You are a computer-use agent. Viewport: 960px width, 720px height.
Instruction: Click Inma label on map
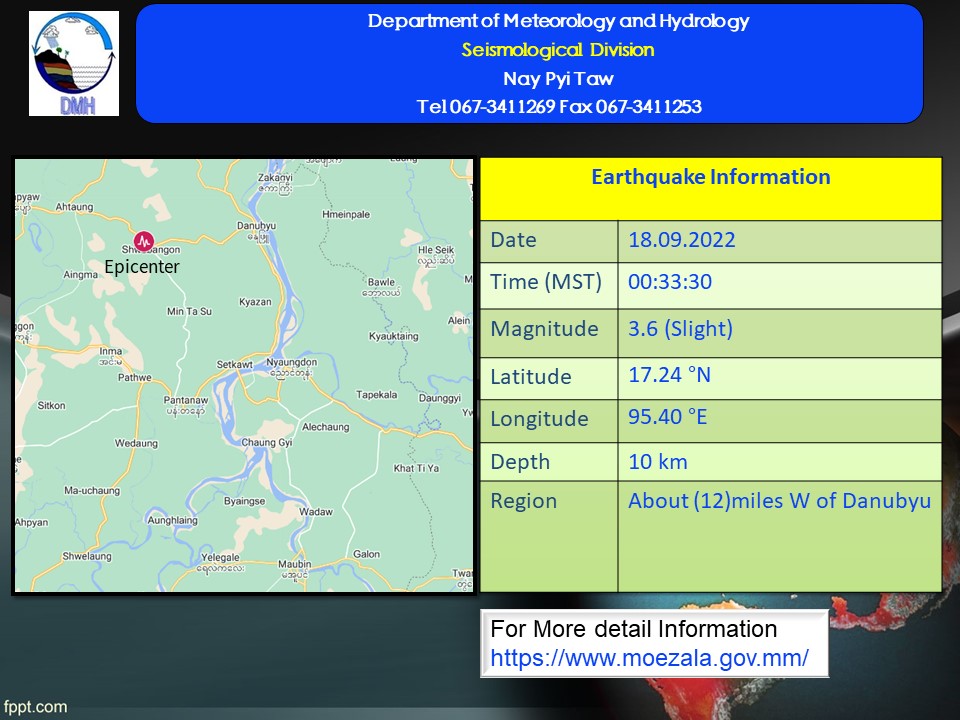point(111,351)
